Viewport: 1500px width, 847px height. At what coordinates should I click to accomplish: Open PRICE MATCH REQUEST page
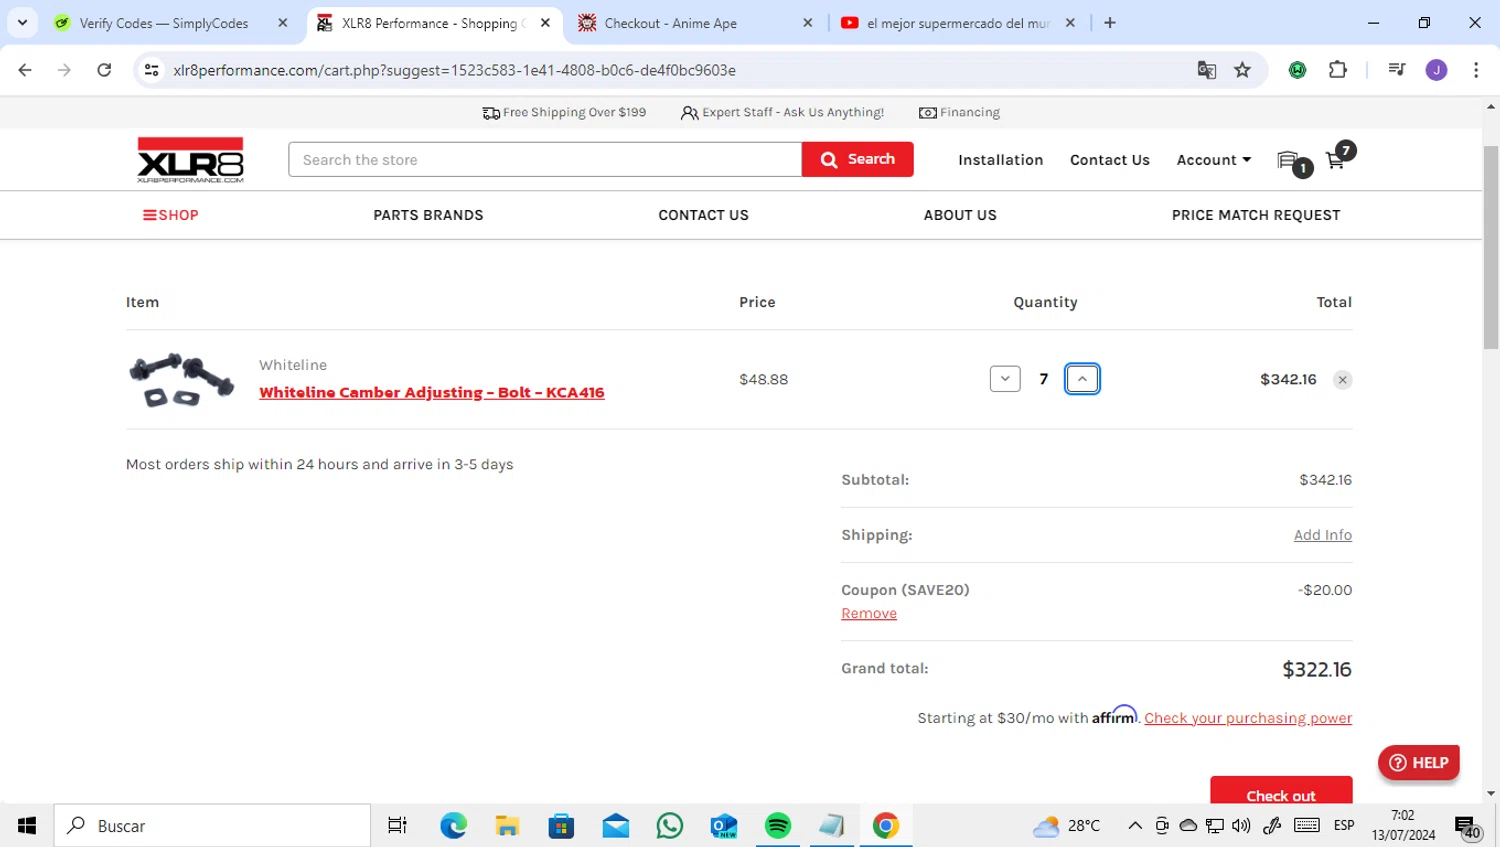1256,215
